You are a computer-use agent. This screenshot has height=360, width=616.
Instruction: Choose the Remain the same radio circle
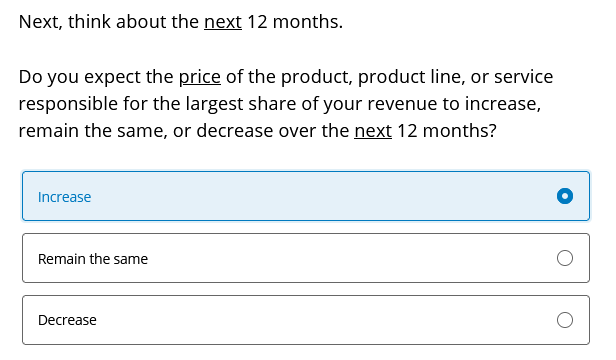(x=565, y=258)
